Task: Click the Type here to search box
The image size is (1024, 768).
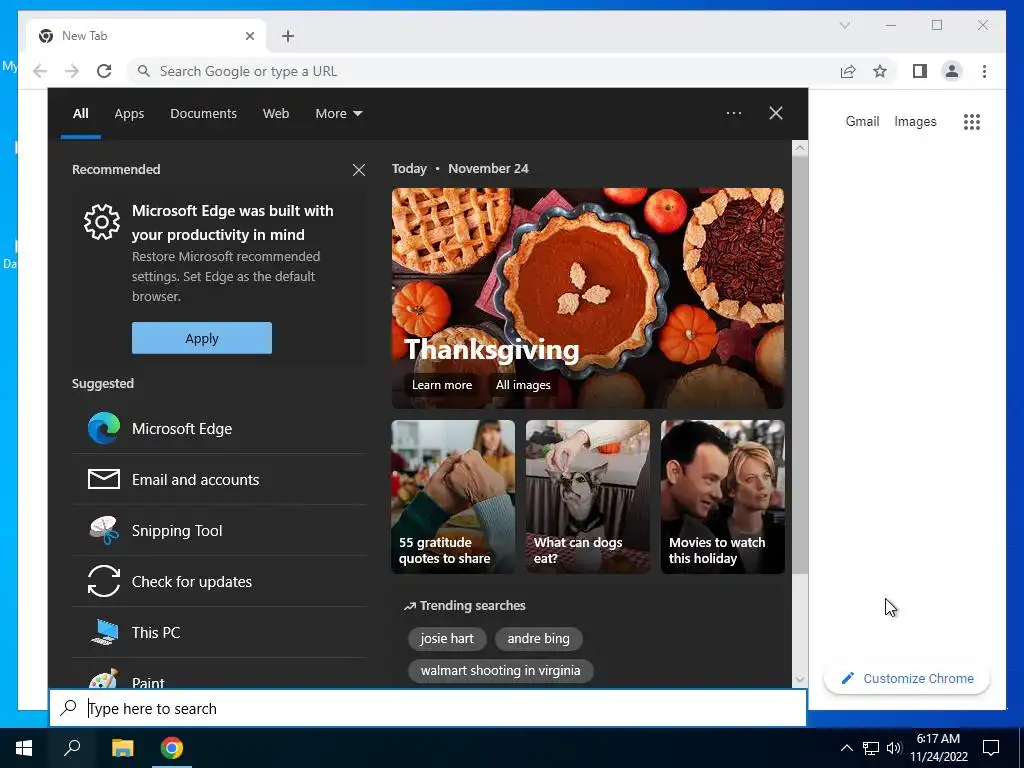Action: pyautogui.click(x=428, y=708)
